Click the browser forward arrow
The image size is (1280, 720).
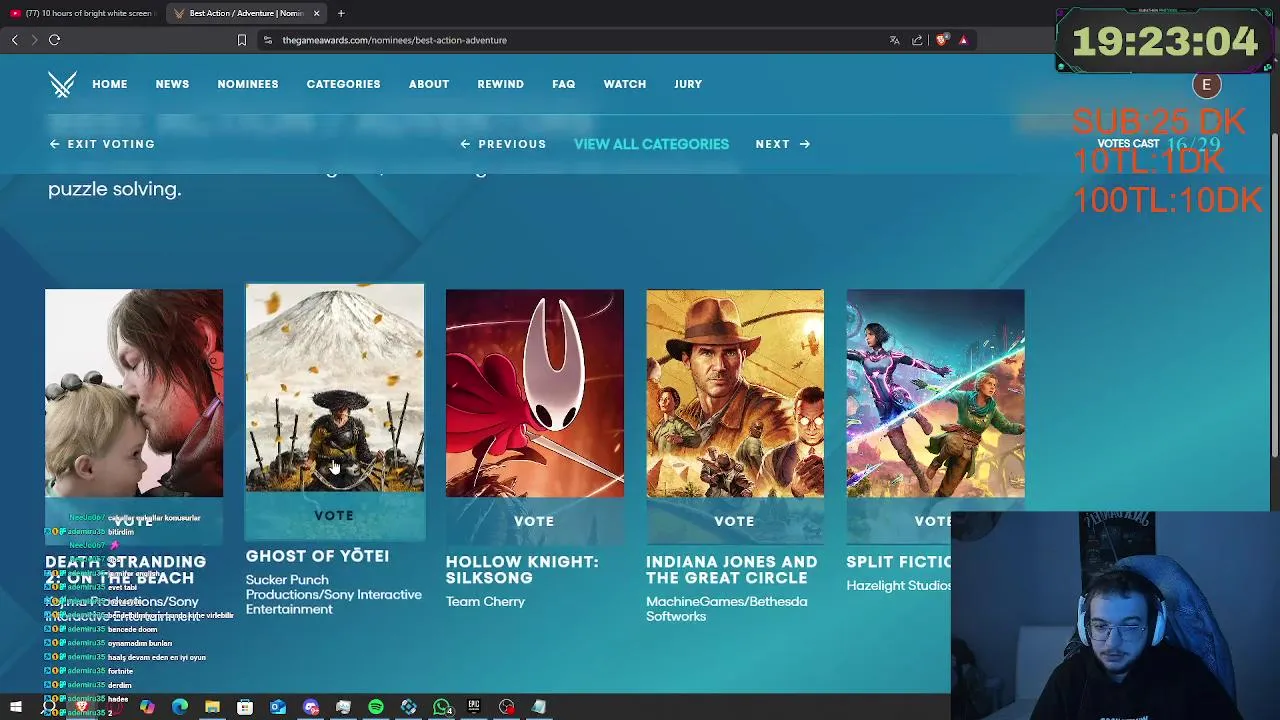click(34, 40)
